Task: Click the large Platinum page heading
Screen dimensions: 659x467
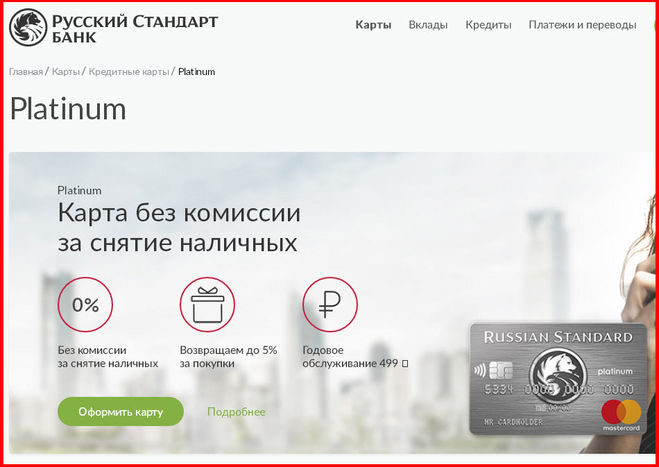Action: point(68,109)
